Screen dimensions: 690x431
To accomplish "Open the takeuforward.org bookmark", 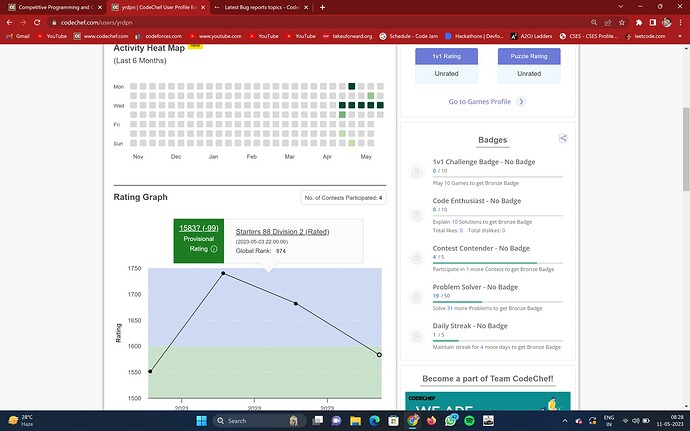I will [x=348, y=36].
